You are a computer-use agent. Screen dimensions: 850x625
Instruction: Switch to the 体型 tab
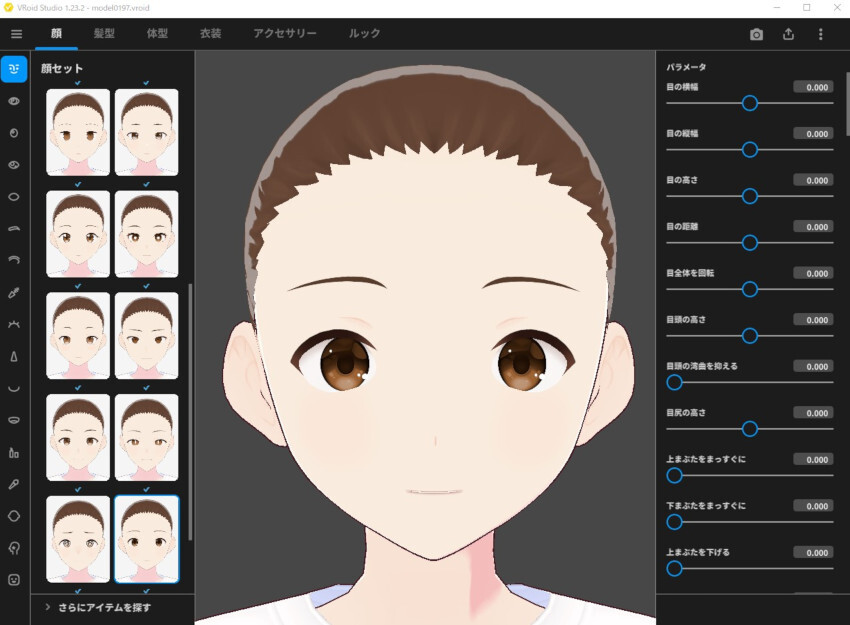157,34
